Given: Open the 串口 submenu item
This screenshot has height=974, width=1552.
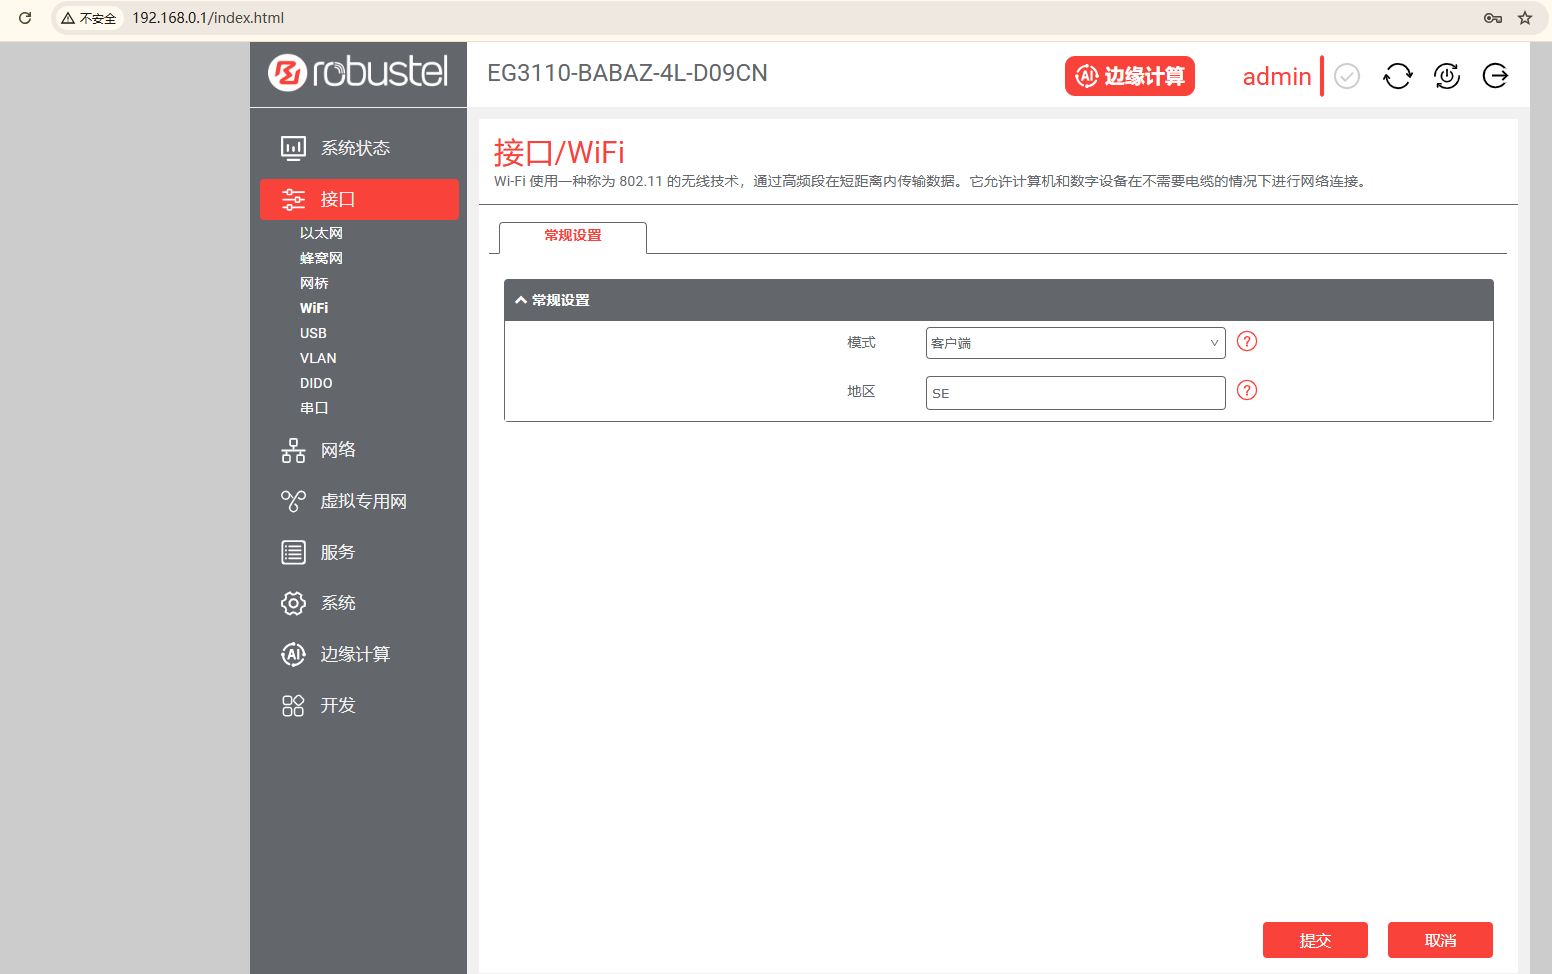Looking at the screenshot, I should click(314, 408).
